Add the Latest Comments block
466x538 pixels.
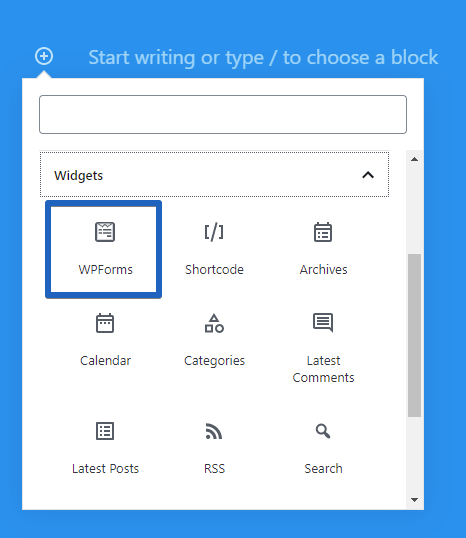[323, 347]
